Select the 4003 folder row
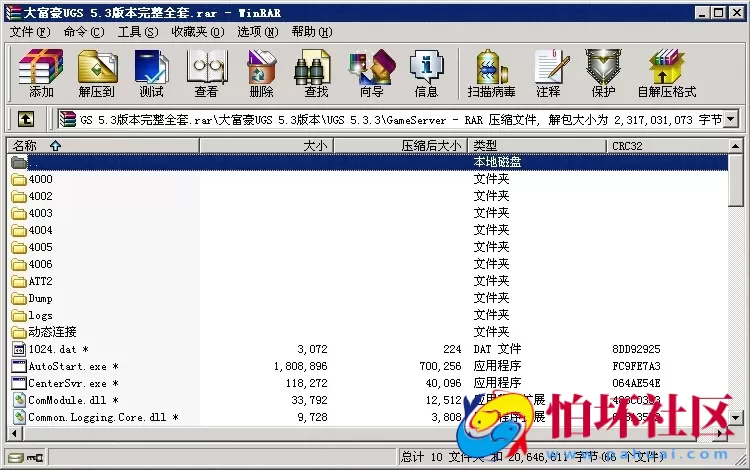 pos(367,213)
